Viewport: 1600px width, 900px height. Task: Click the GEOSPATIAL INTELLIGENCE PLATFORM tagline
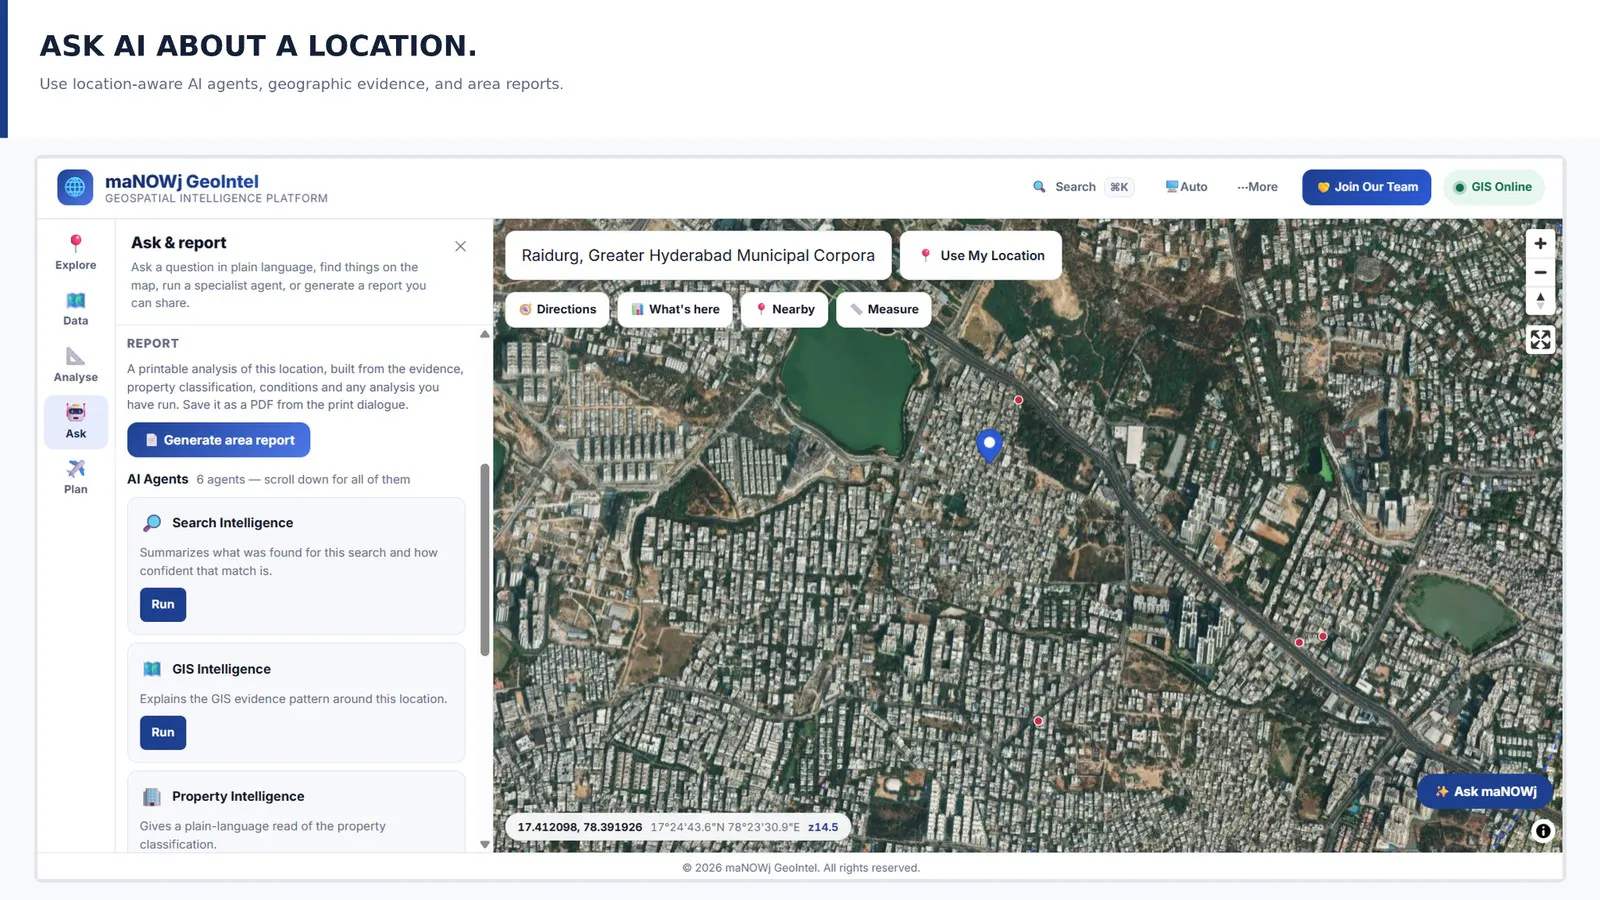[x=216, y=199]
